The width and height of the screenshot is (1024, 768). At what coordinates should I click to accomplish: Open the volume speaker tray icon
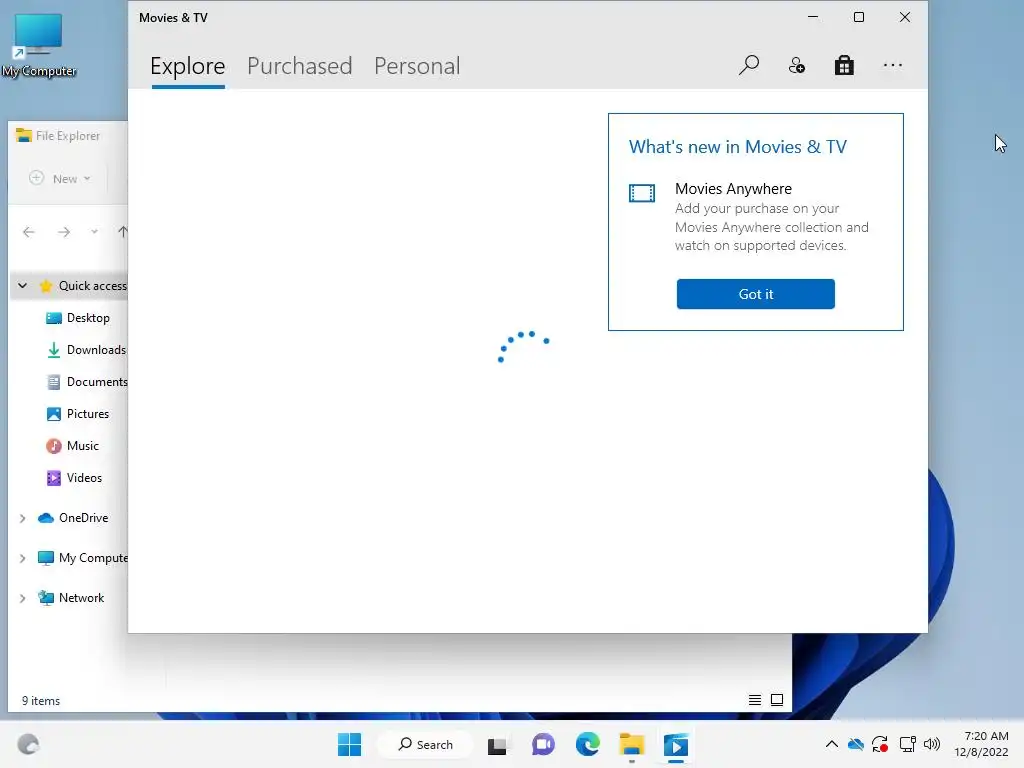pyautogui.click(x=932, y=744)
